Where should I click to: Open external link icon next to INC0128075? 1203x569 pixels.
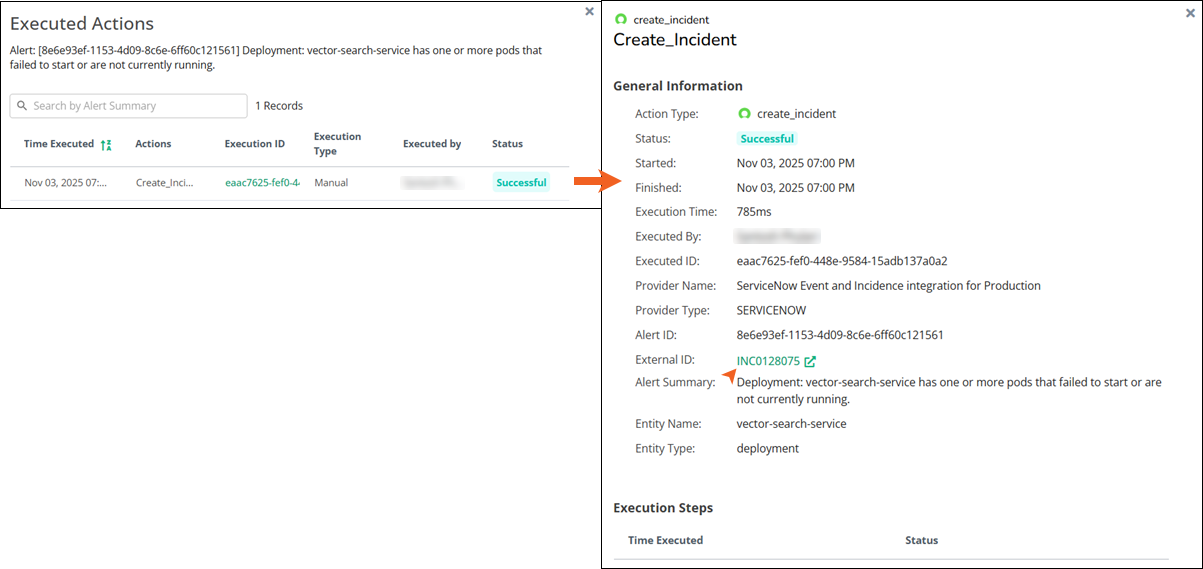coord(810,362)
